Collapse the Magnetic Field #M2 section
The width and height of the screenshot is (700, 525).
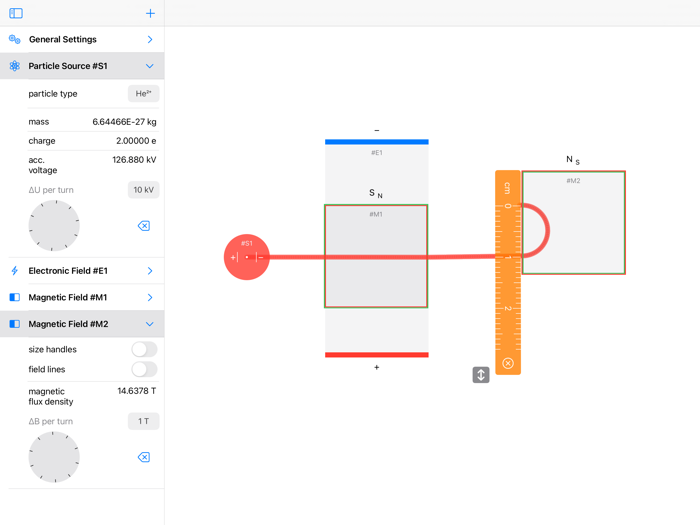(150, 324)
